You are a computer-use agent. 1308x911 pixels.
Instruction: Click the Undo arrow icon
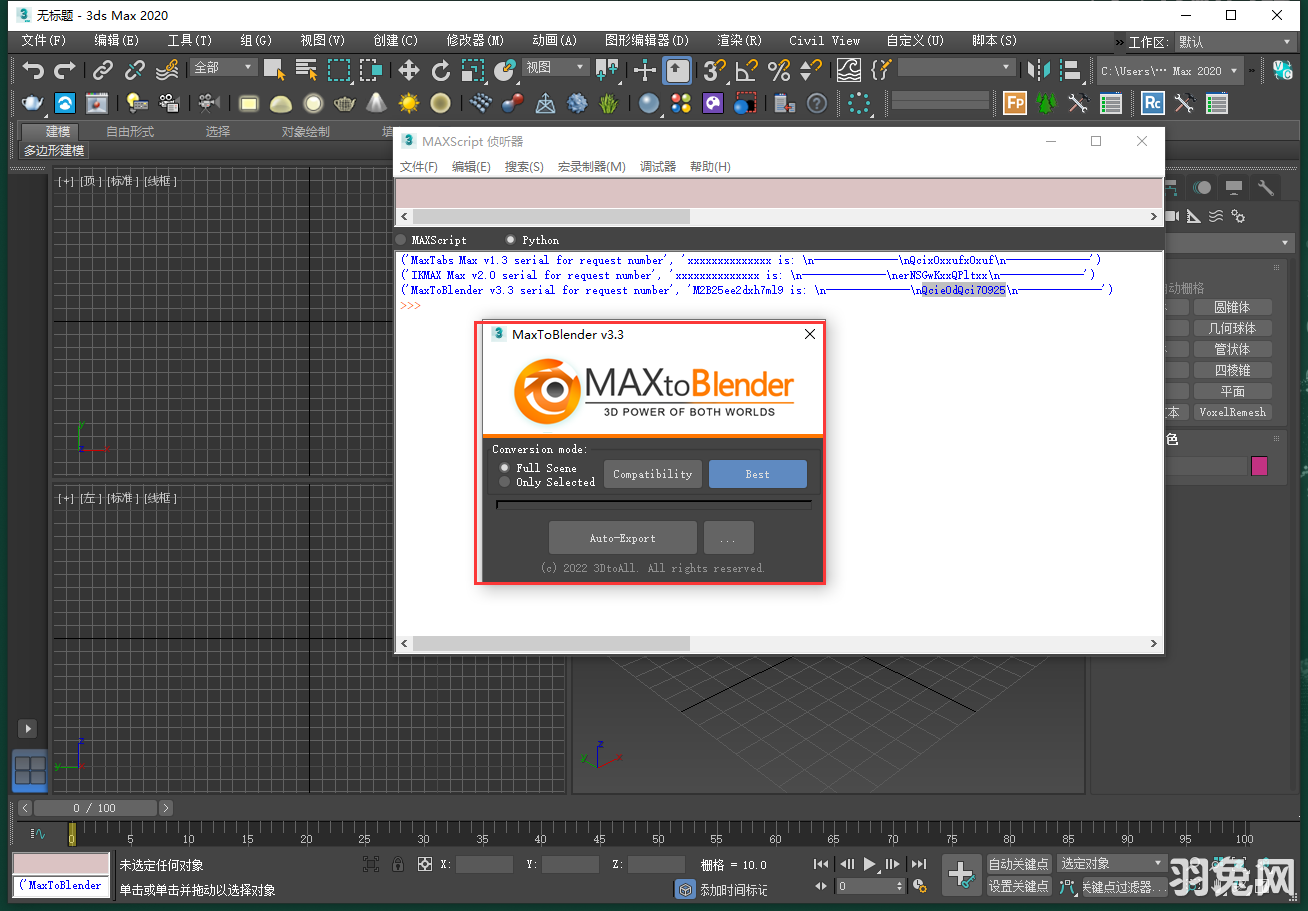point(34,70)
